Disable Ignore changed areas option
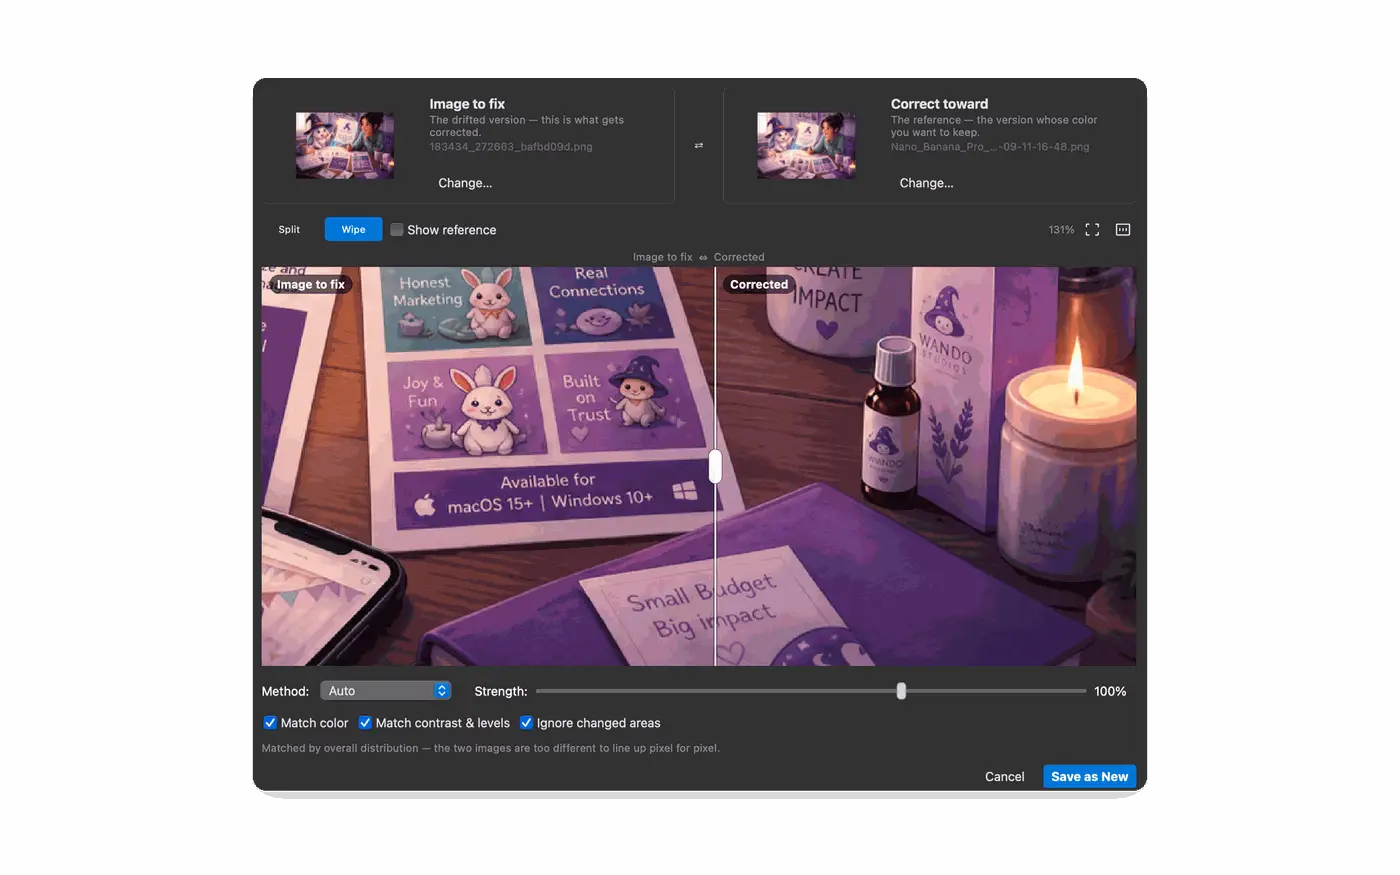The height and width of the screenshot is (875, 1400). click(526, 723)
